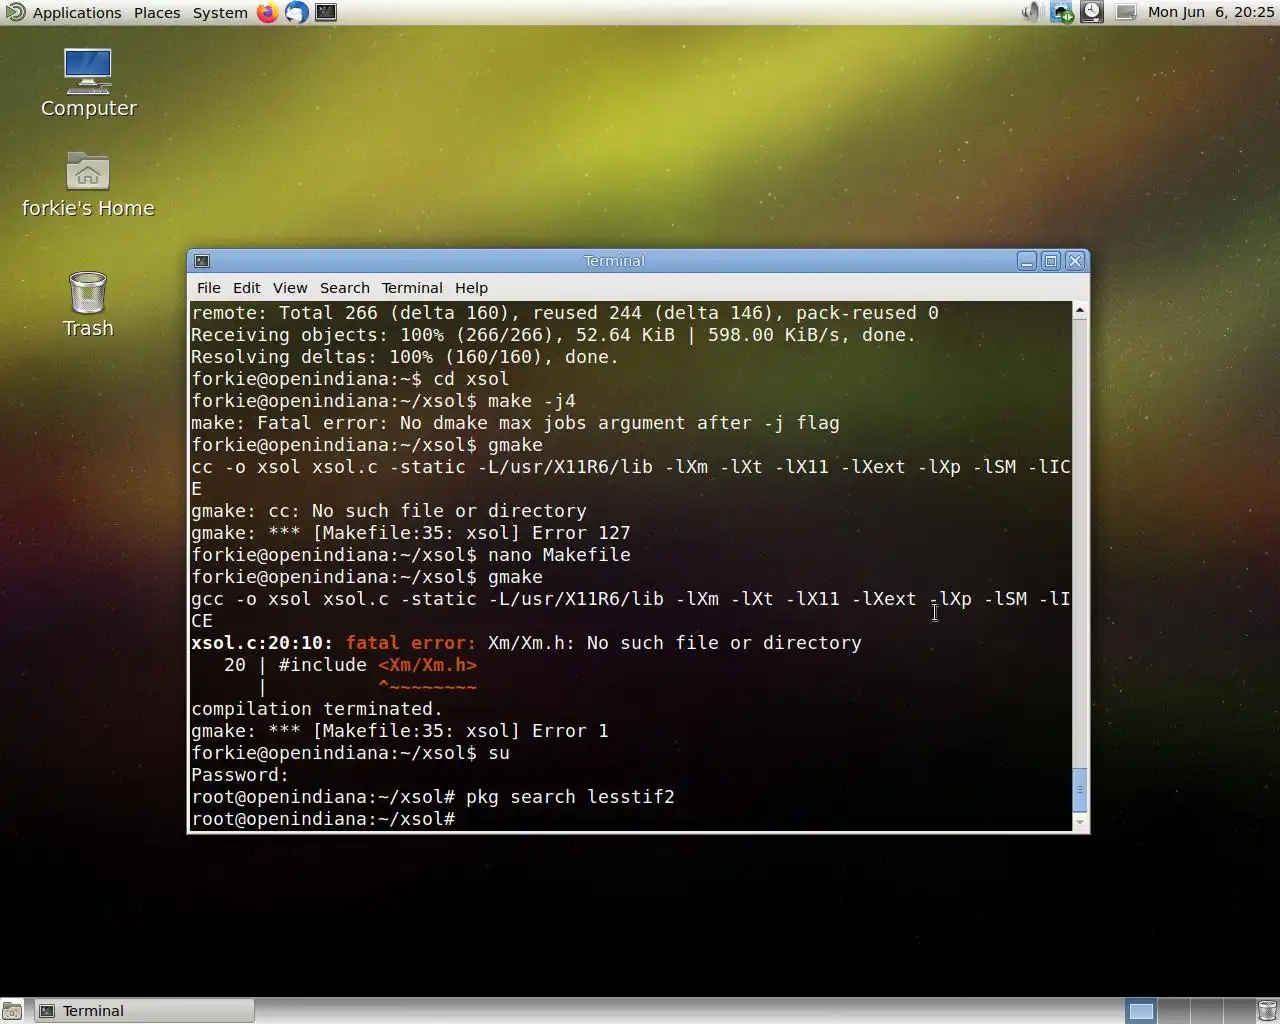Click the date and time clock

coord(1211,12)
